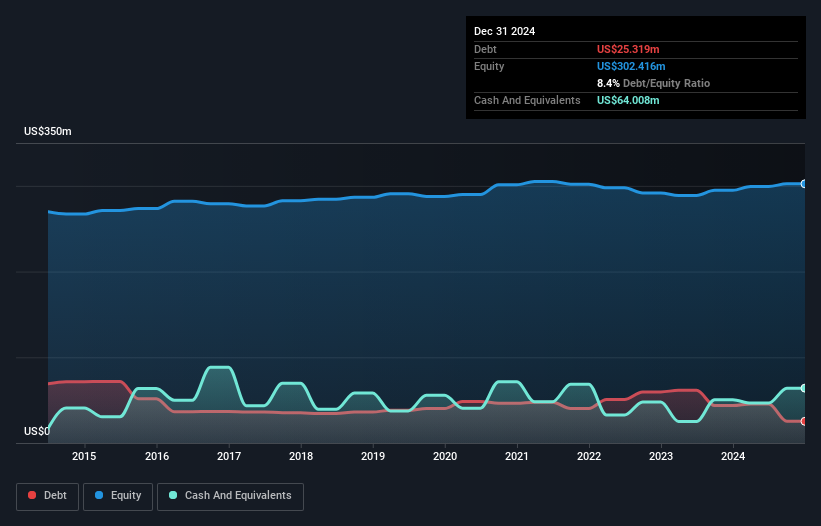Toggle the Equity series legend button
The height and width of the screenshot is (526, 821).
(118, 496)
